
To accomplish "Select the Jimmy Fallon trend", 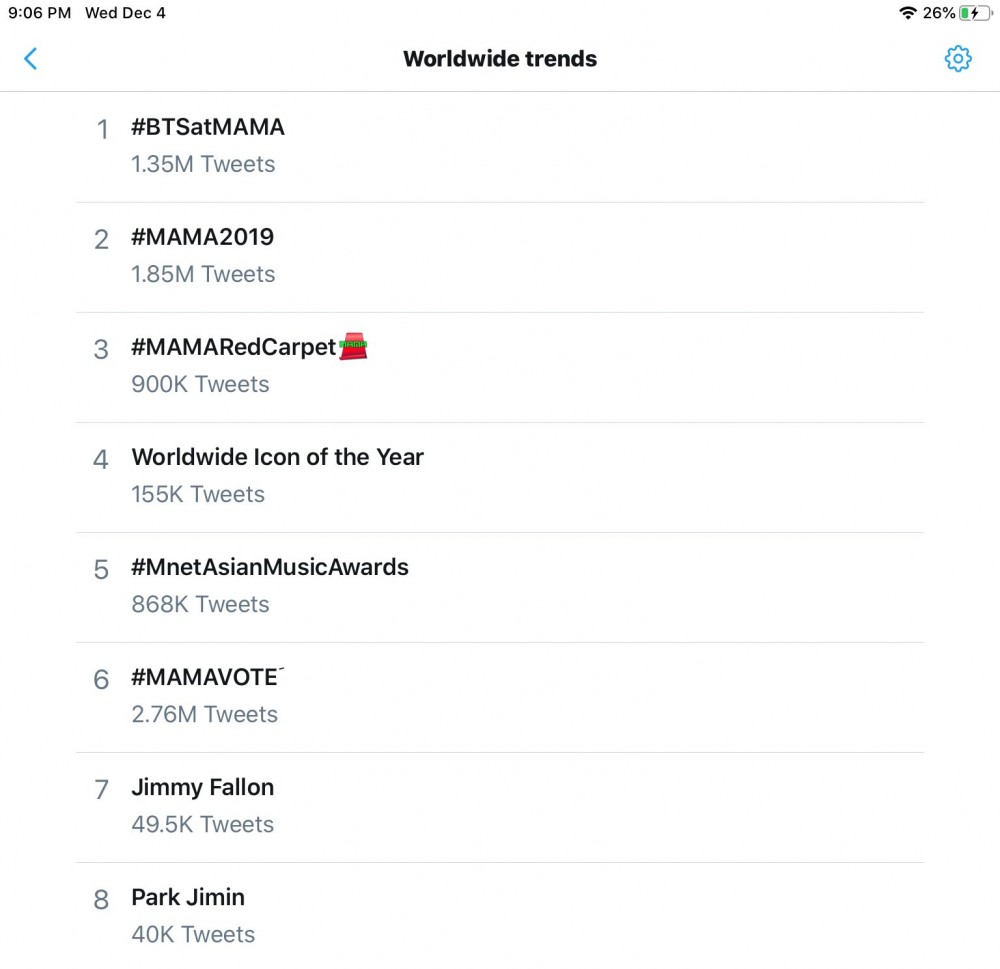I will 499,808.
